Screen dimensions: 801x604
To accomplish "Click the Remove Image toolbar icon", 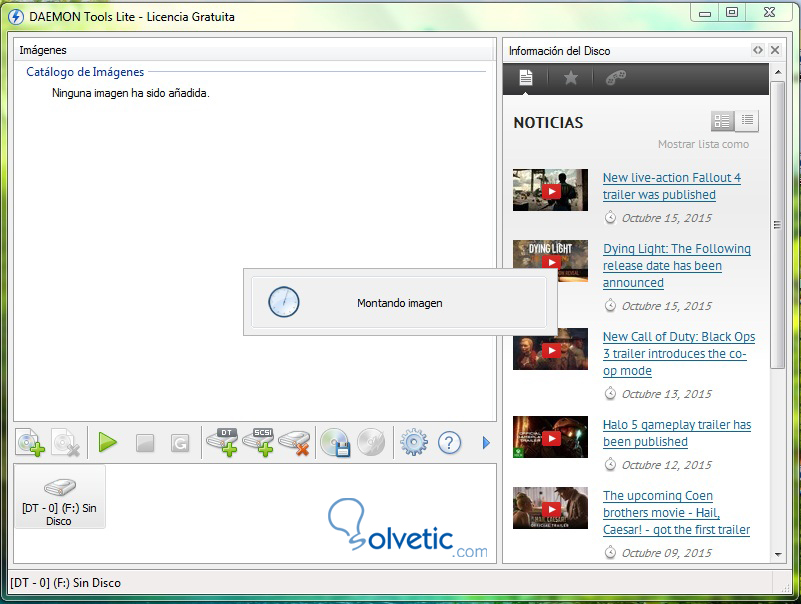I will pos(66,443).
